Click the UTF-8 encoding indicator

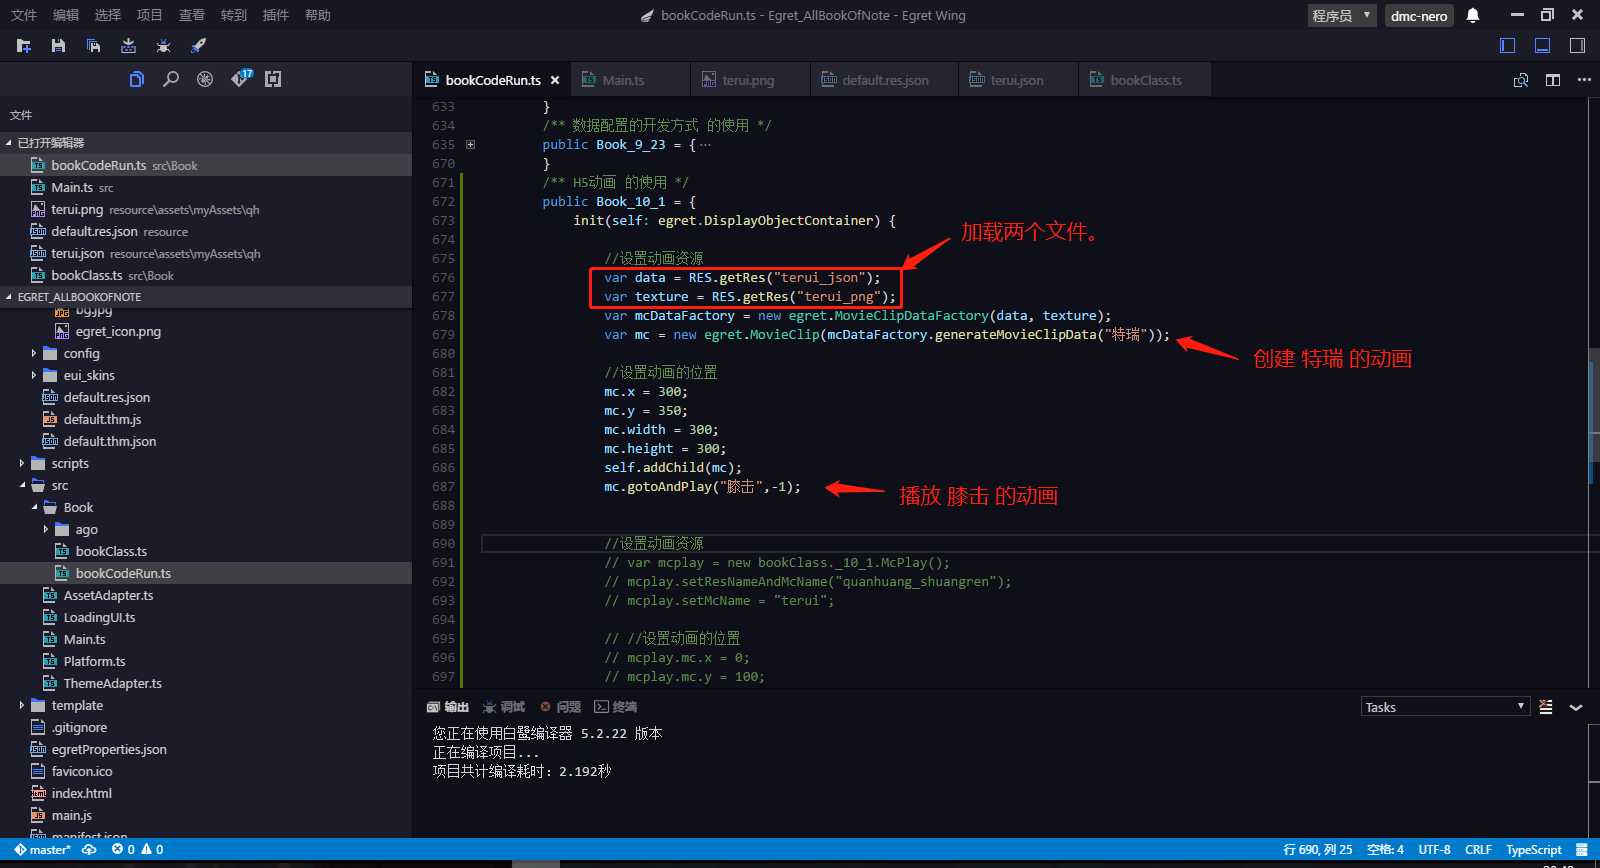1434,850
